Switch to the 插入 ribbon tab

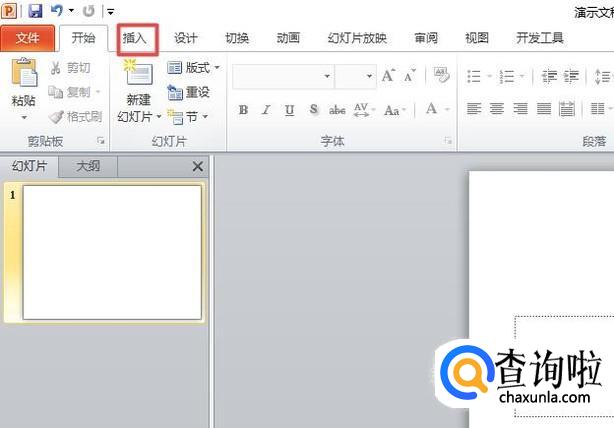coord(134,38)
